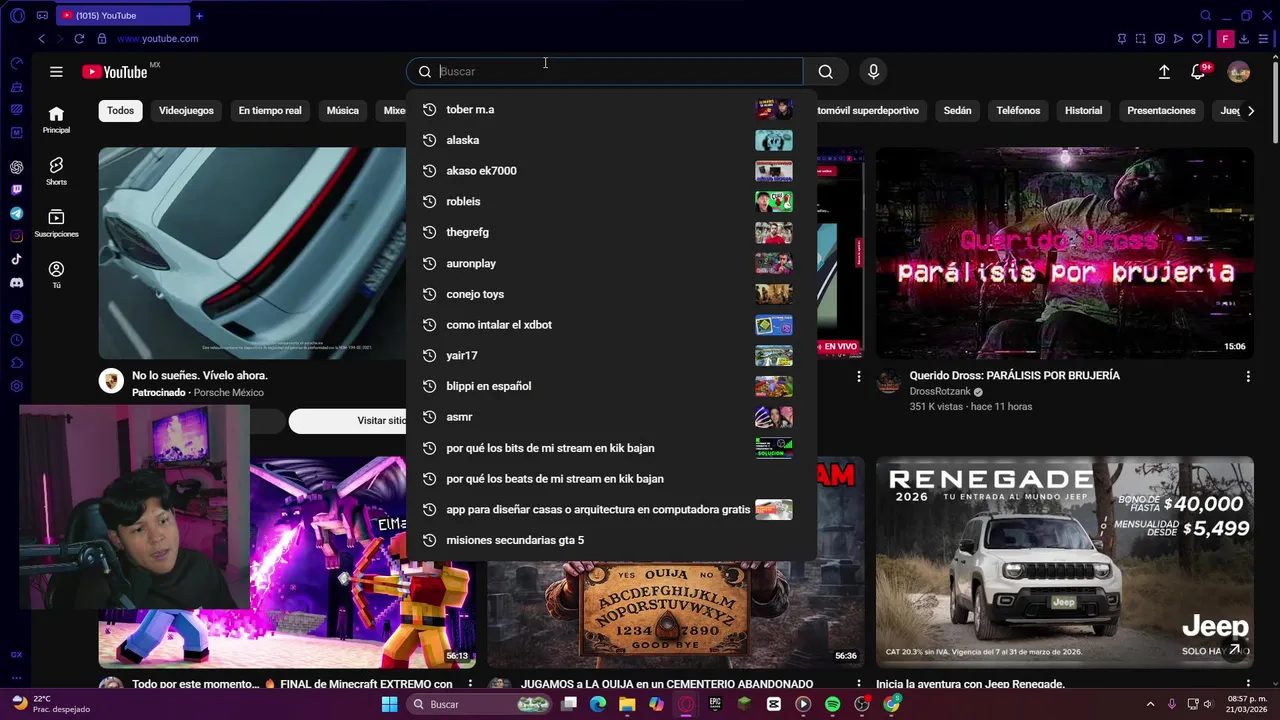Screen dimensions: 1280x720
Task: Open browser history clock in the Opera sidebar
Action: point(17,340)
